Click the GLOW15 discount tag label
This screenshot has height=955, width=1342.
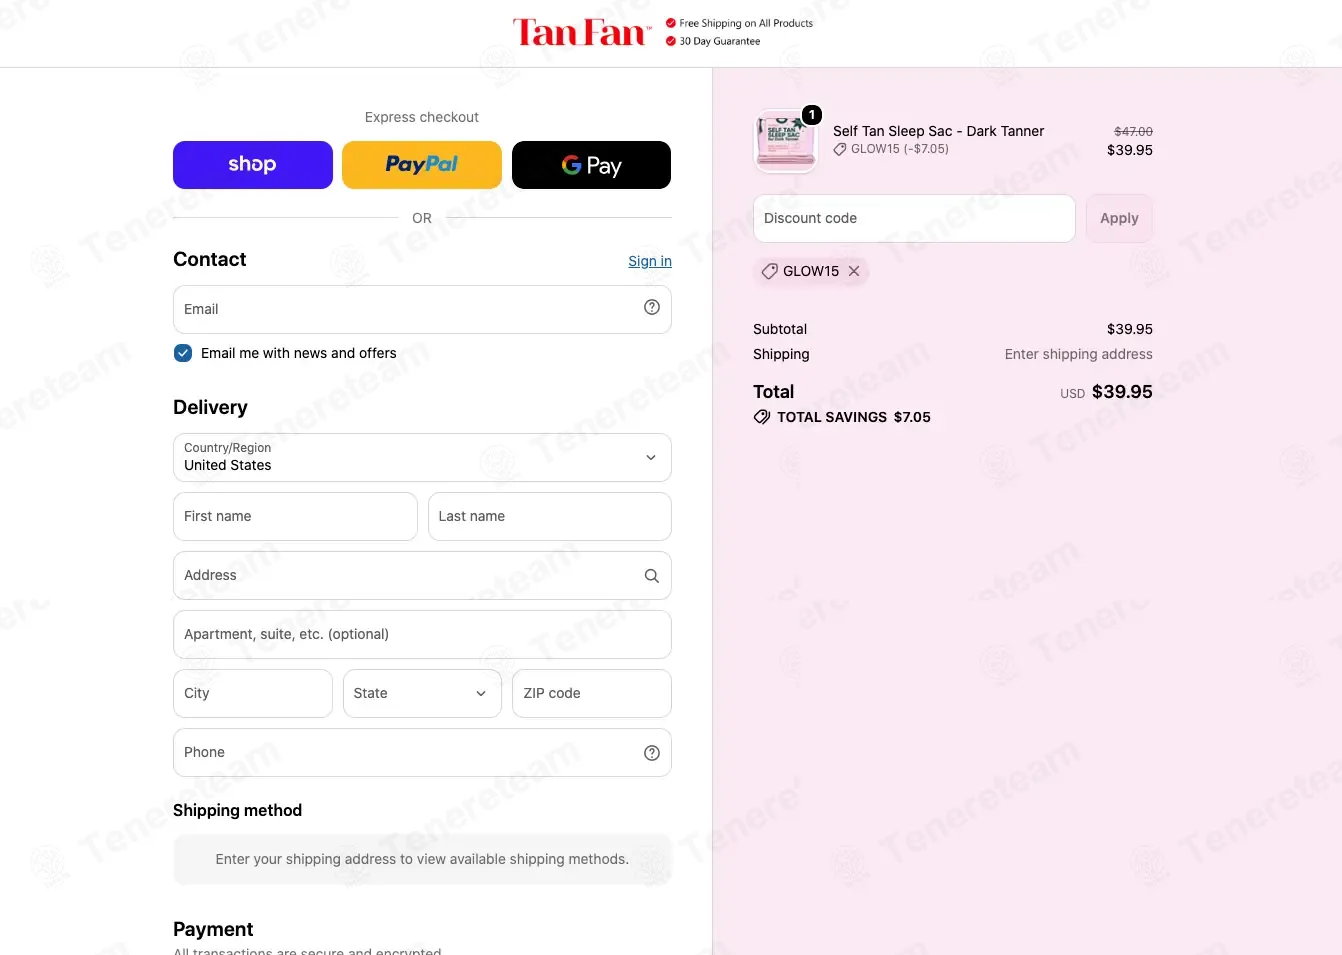(x=811, y=271)
